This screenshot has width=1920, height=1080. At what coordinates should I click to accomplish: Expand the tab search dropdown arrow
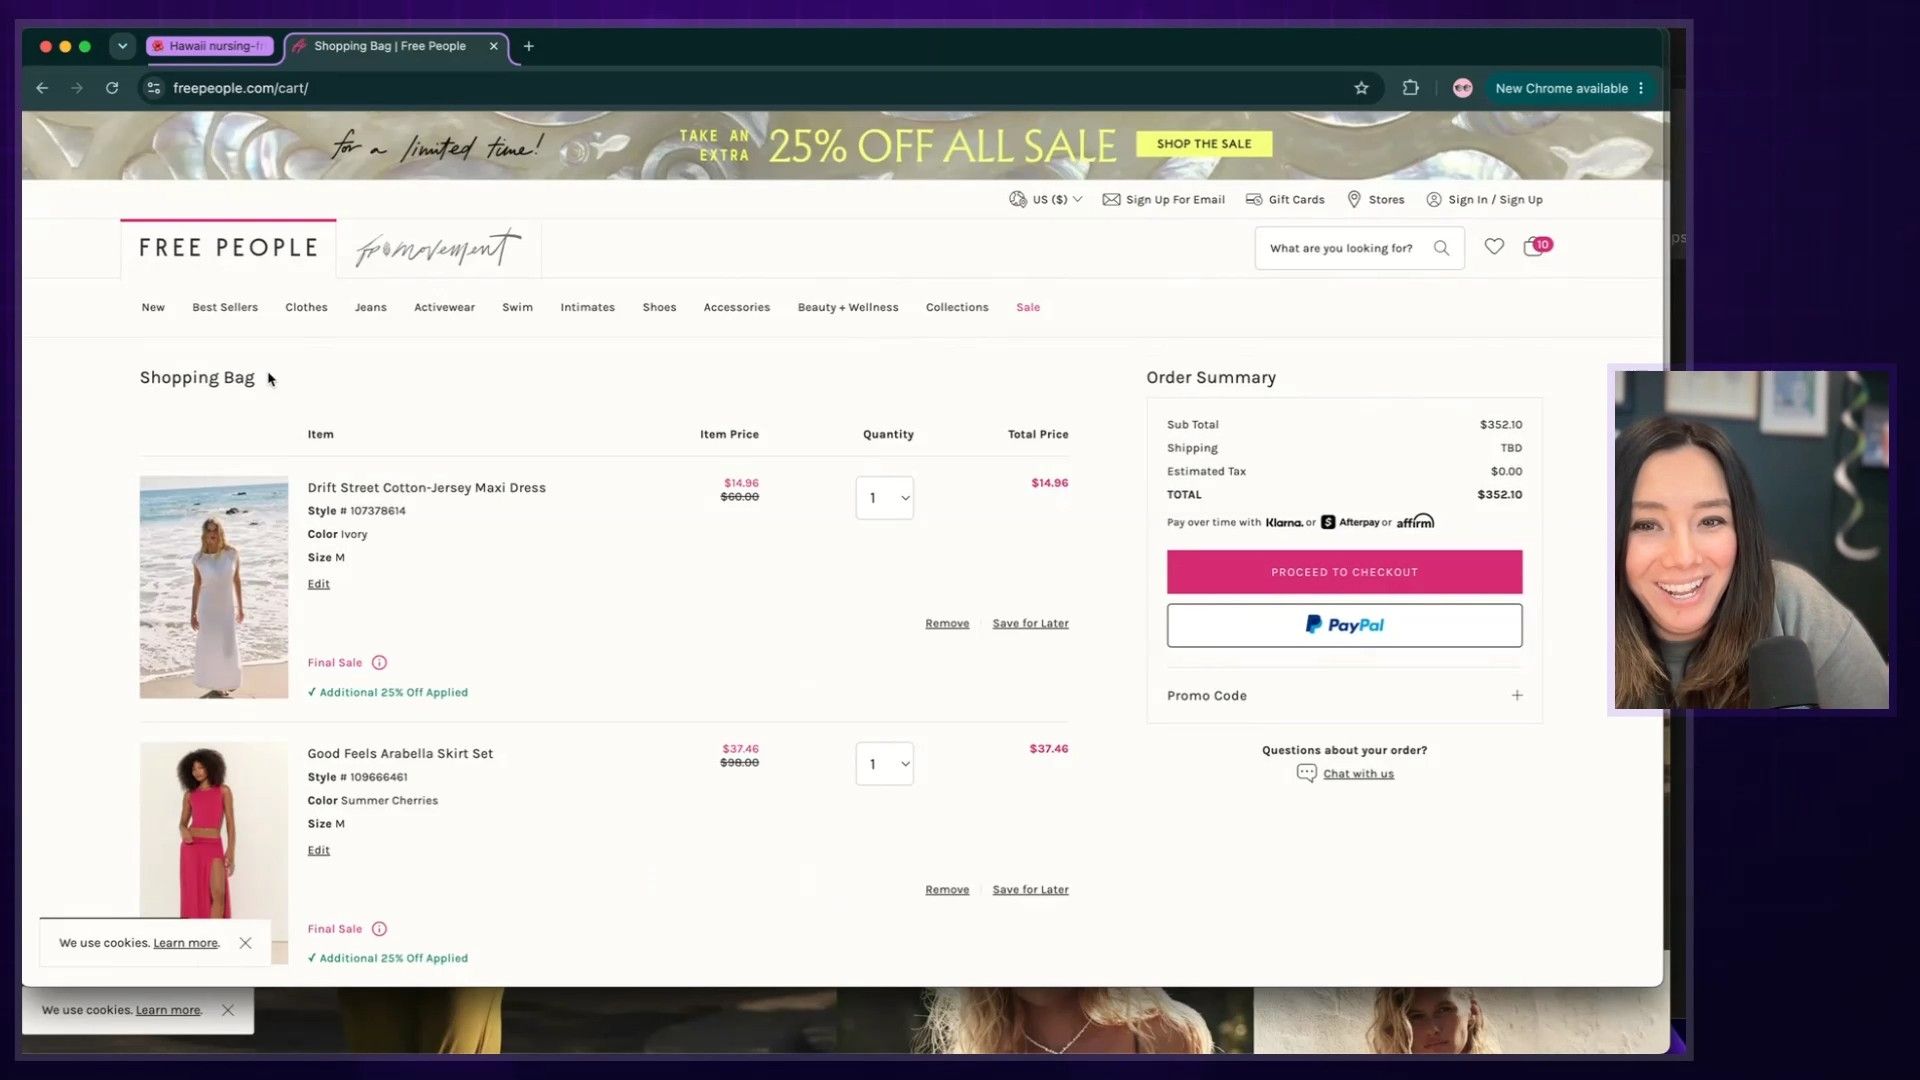(x=122, y=46)
